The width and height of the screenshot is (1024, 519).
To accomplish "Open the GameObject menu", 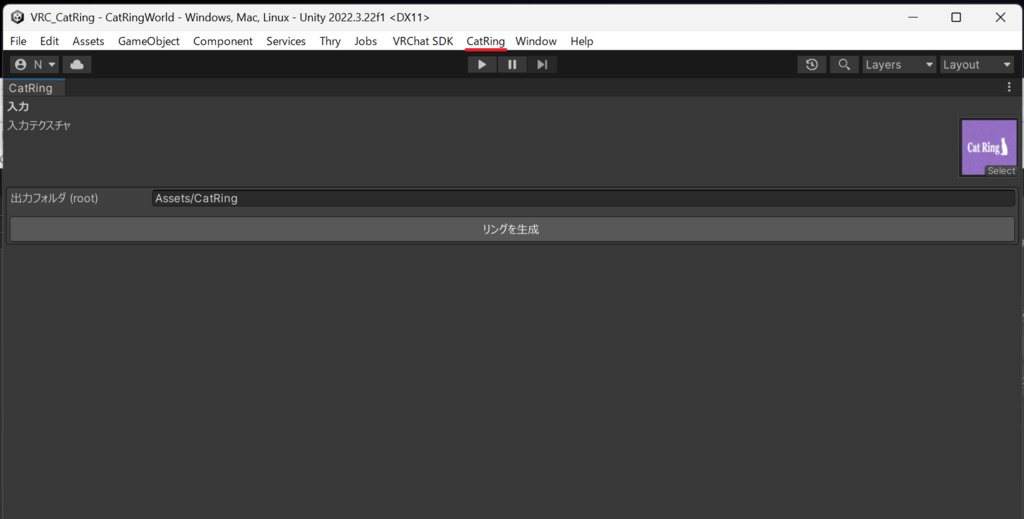I will tap(149, 41).
